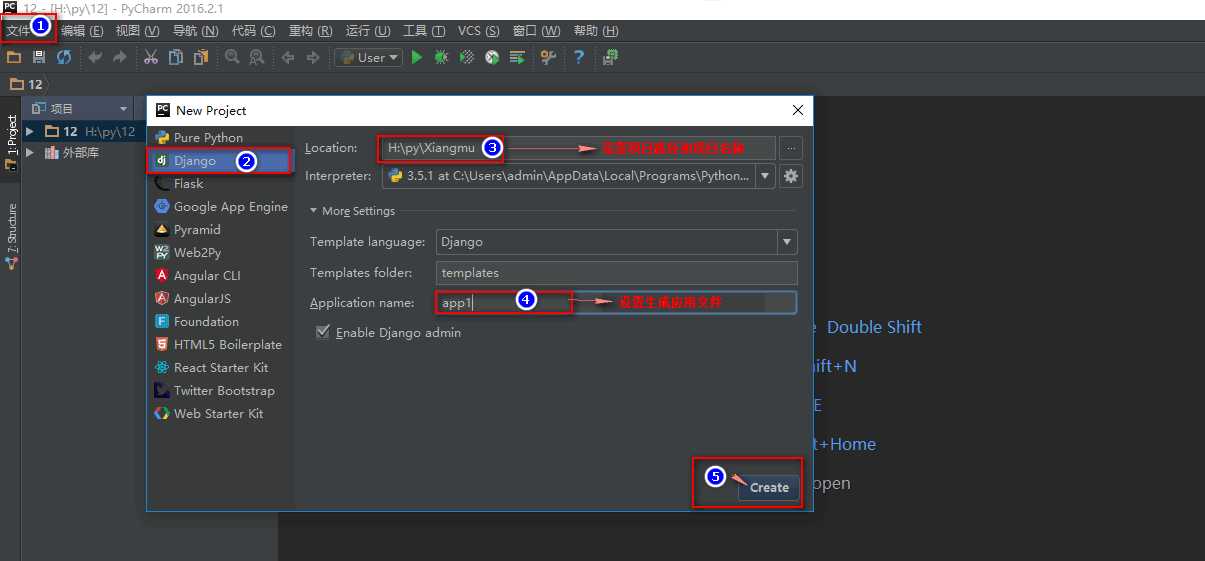Open Settings via wrench toolbar icon
Screen dimensions: 1205x561
[548, 57]
